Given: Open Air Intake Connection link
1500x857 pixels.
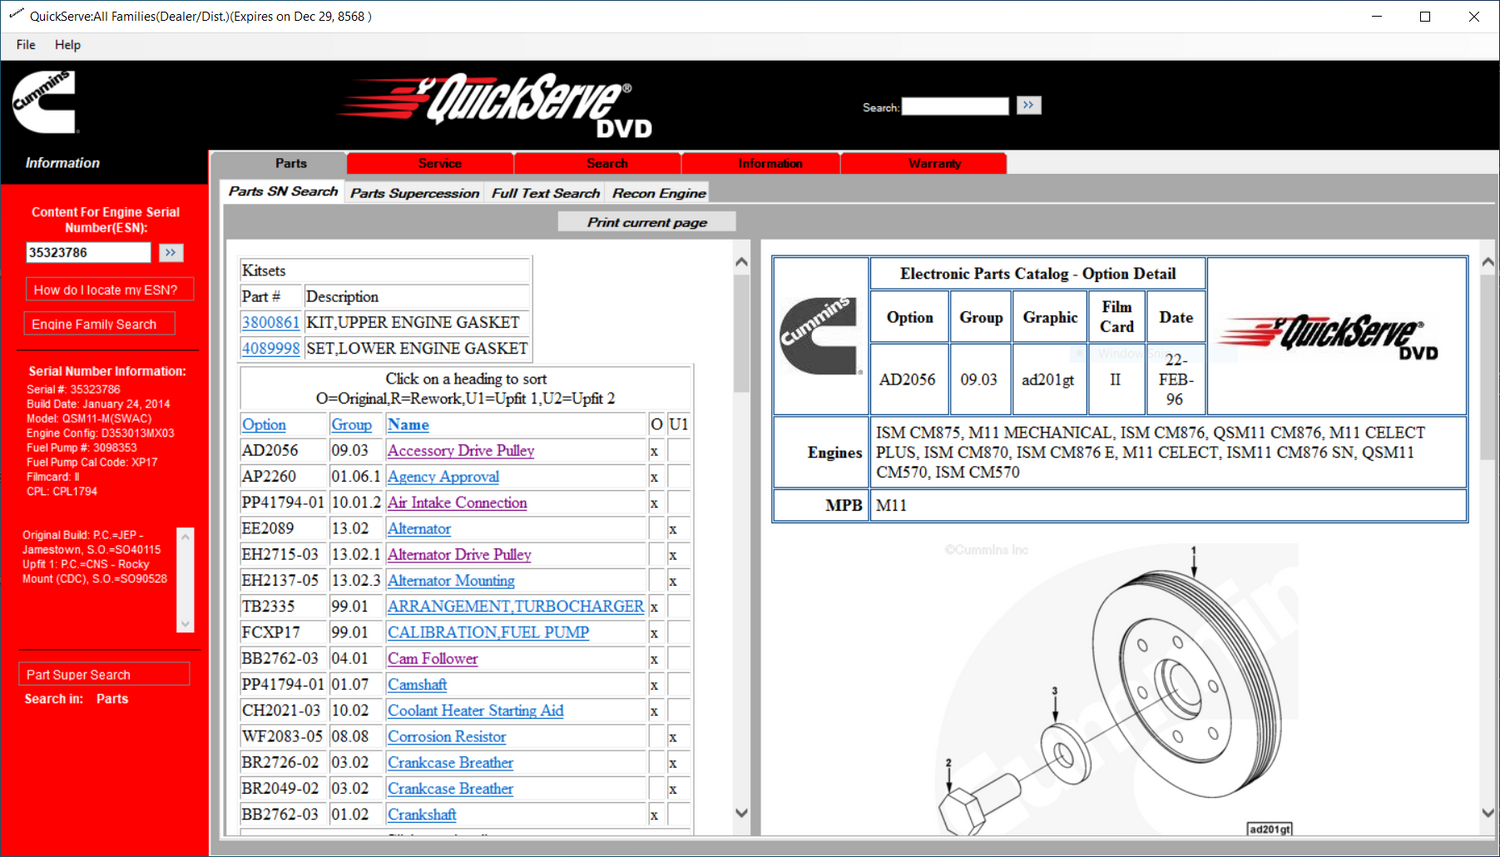Looking at the screenshot, I should tap(457, 503).
